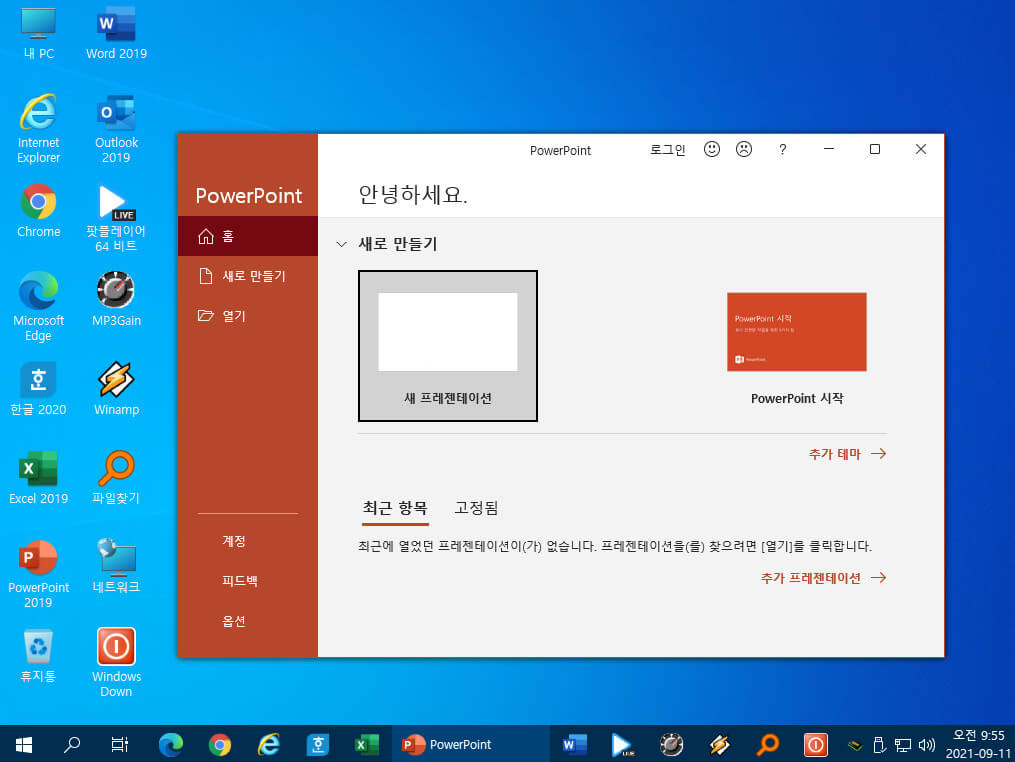Open the PowerPoint 시작 template thumbnail
Screen dimensions: 1015x762
(x=797, y=331)
